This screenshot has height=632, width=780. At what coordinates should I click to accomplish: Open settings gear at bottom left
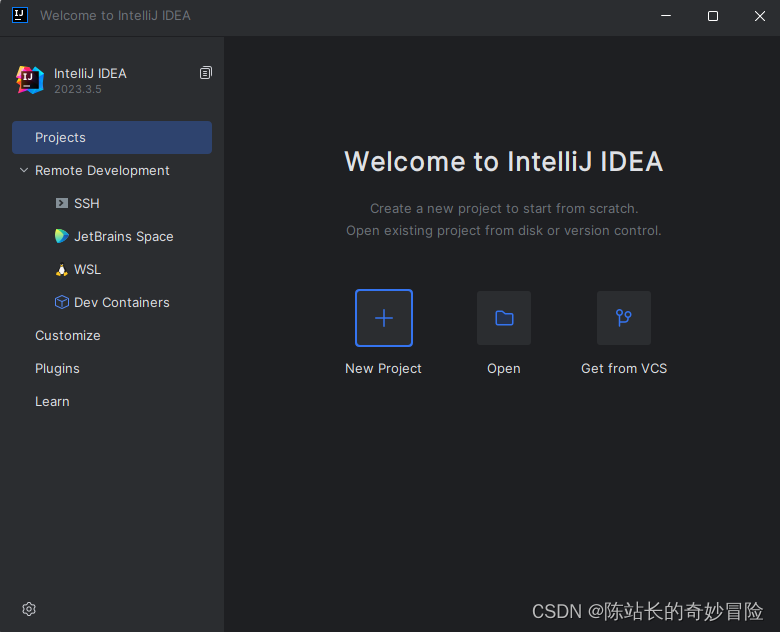click(29, 609)
